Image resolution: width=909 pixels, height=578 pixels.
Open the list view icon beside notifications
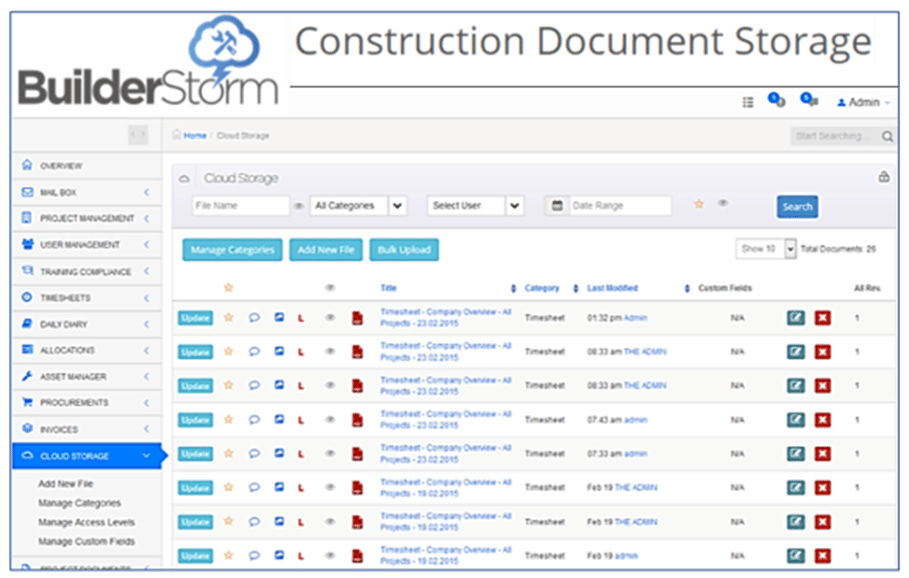click(x=748, y=102)
